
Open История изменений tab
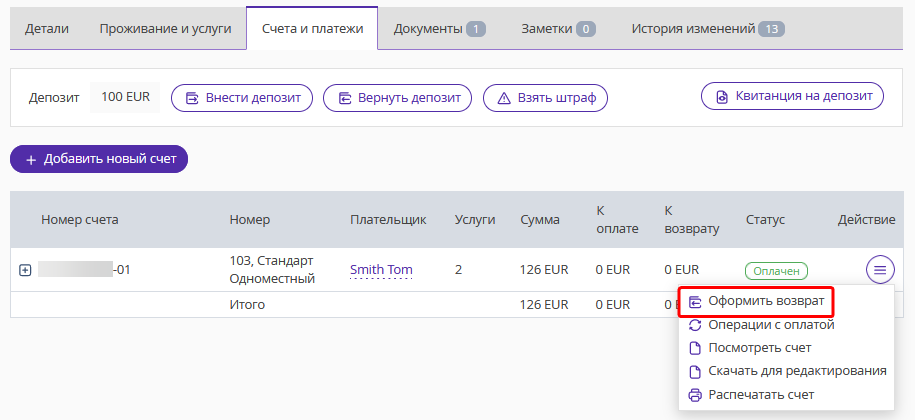708,29
